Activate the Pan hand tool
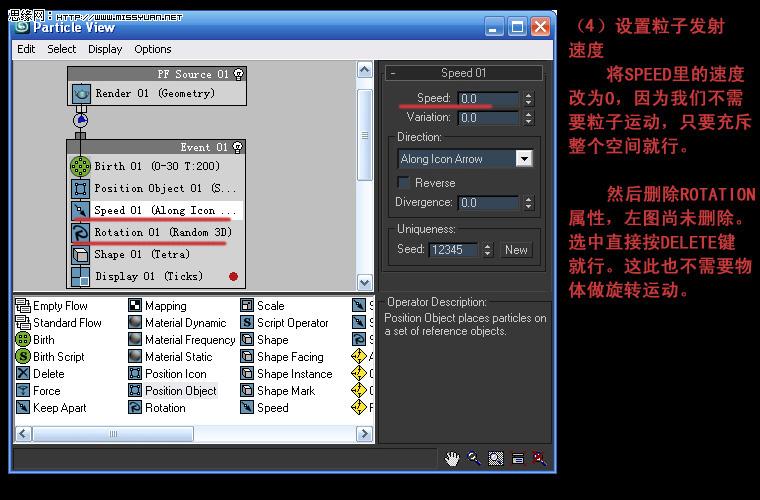 tap(452, 458)
